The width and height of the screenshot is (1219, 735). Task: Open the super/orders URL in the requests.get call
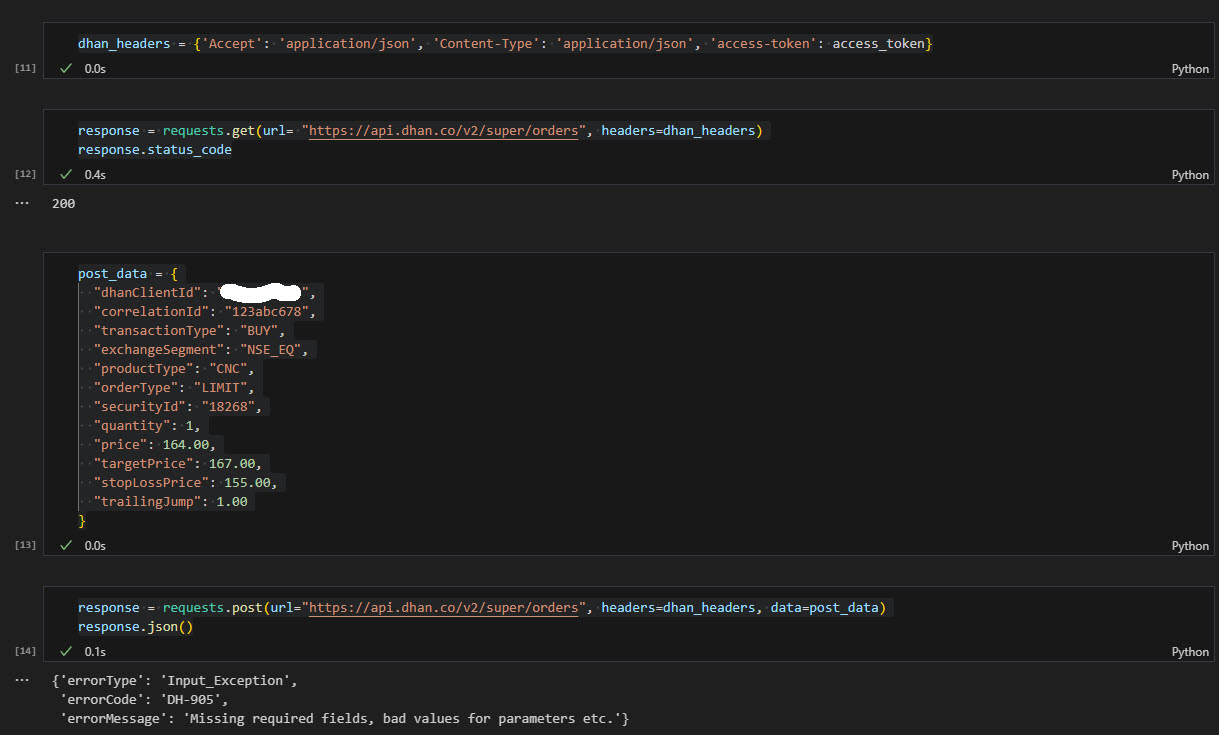coord(444,132)
